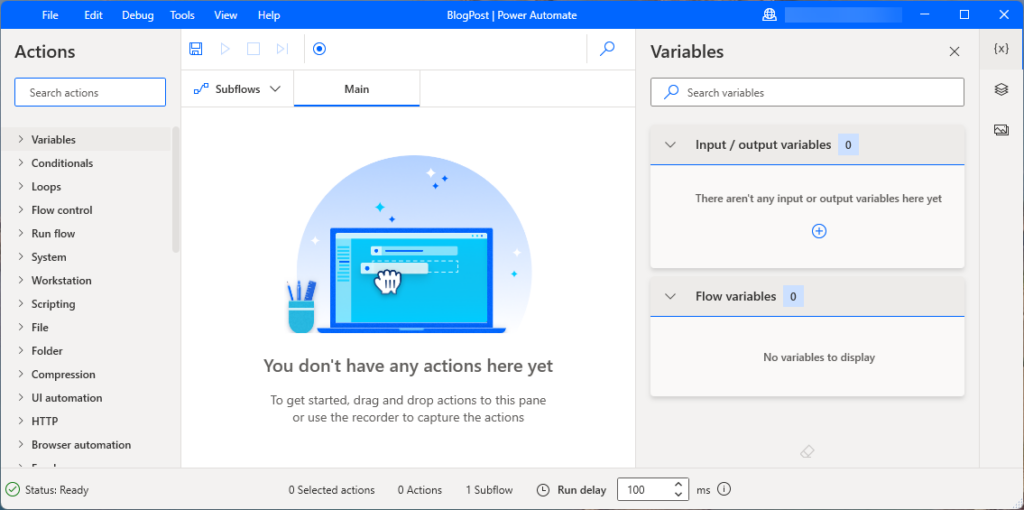This screenshot has width=1024, height=510.
Task: Toggle the {x} variables pane icon
Action: [1001, 49]
